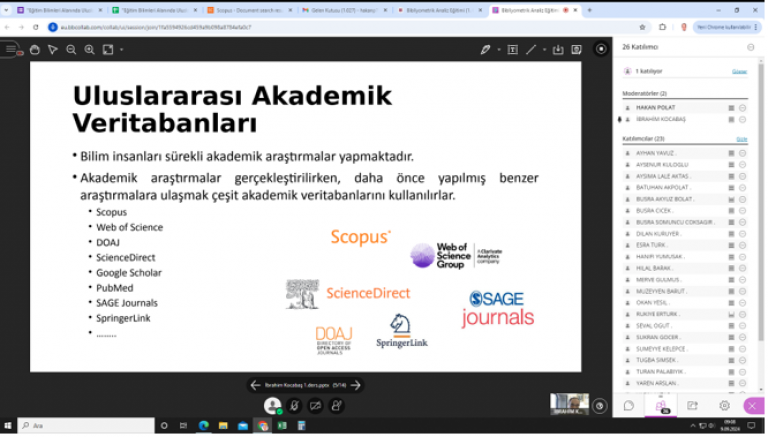The width and height of the screenshot is (768, 437).
Task: Click the browser address bar URL
Action: (x=156, y=27)
